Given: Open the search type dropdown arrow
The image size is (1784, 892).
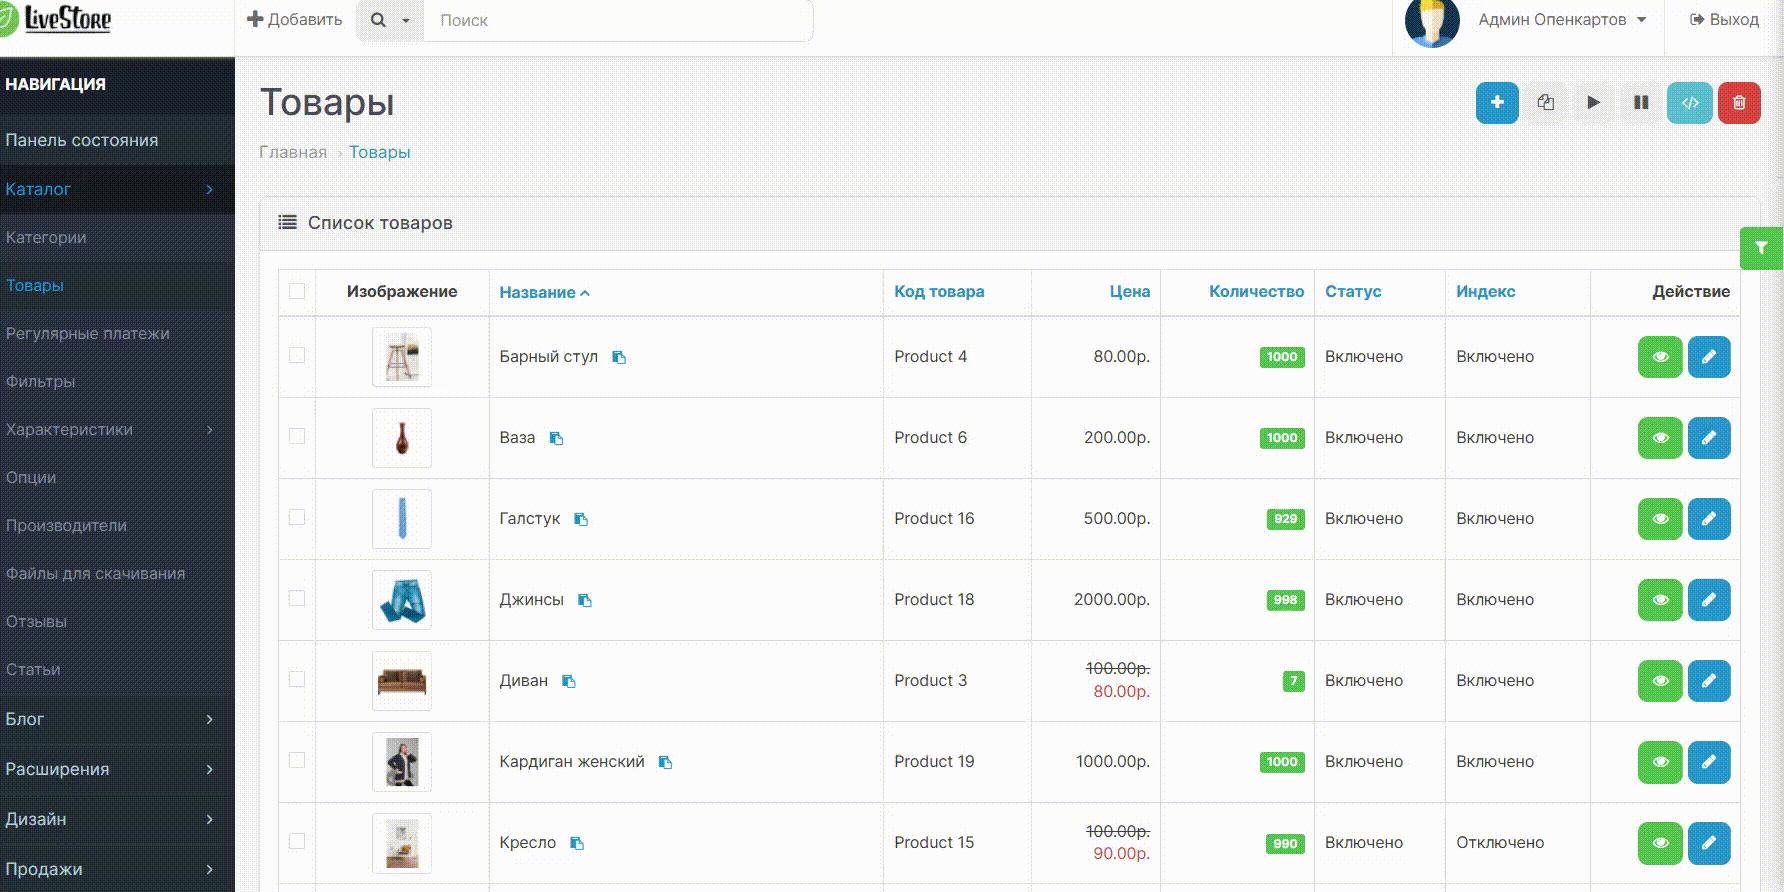Looking at the screenshot, I should pos(405,20).
